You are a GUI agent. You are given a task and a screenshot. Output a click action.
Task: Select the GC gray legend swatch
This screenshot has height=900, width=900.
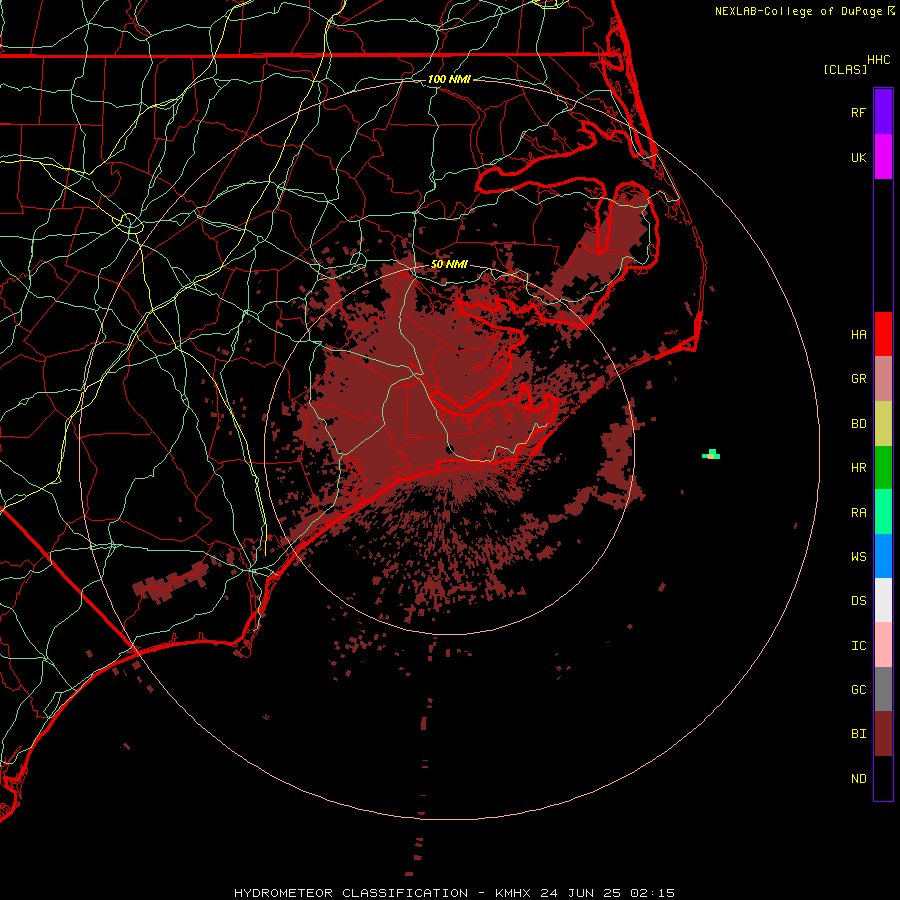point(883,689)
